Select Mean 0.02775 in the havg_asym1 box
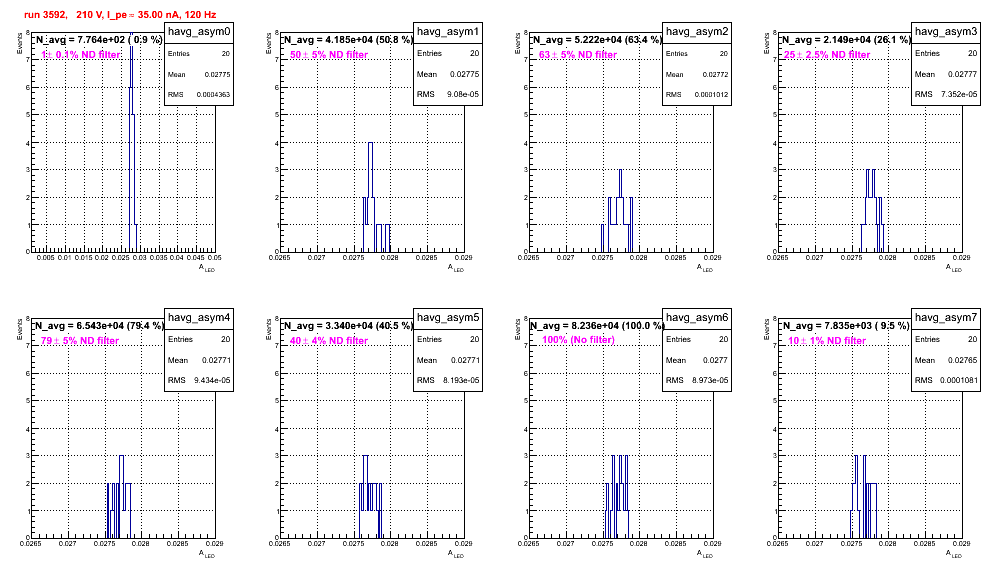This screenshot has height=572, width=996. (x=464, y=74)
